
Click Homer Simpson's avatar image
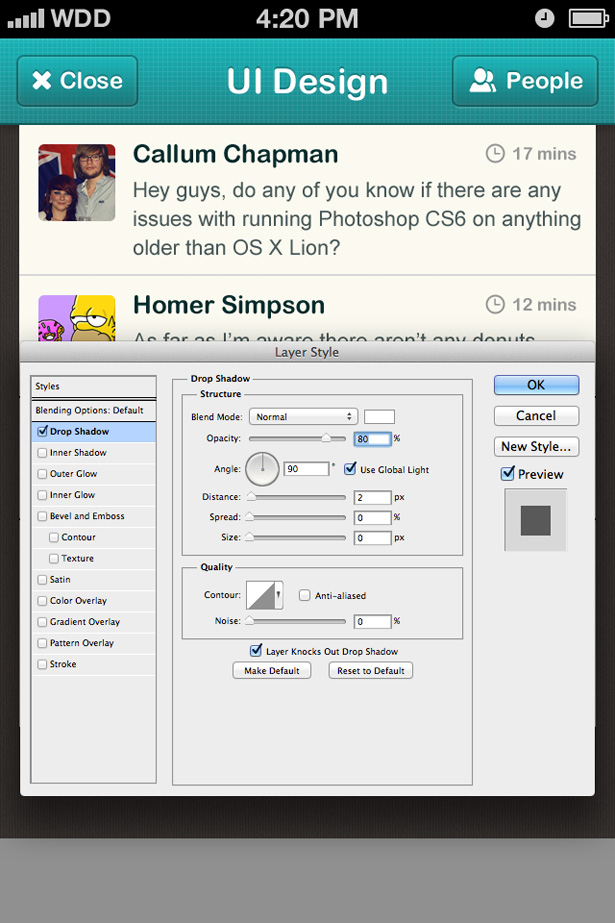(77, 317)
